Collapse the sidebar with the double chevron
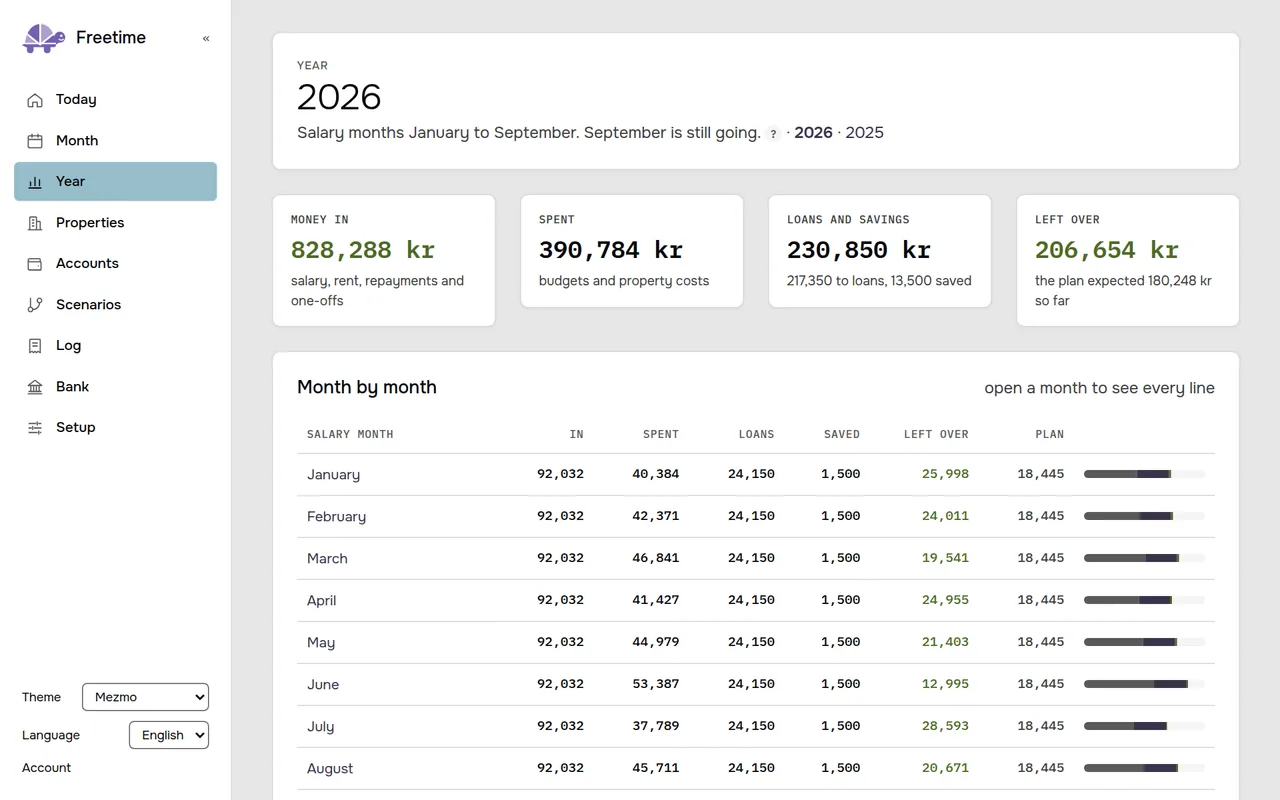This screenshot has height=800, width=1280. (x=206, y=39)
